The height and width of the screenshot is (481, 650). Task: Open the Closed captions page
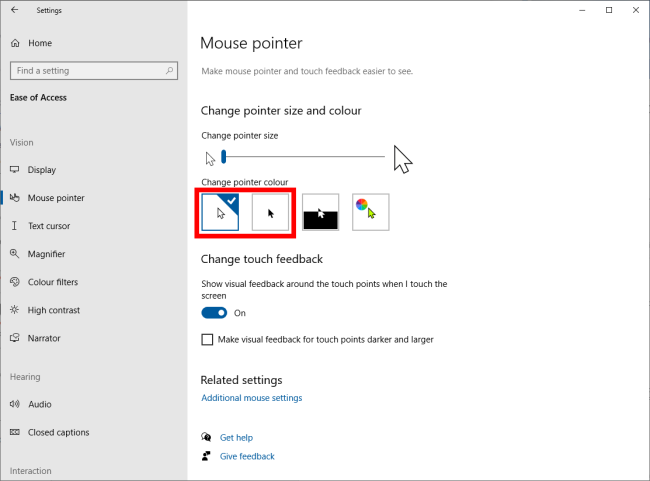(x=58, y=432)
